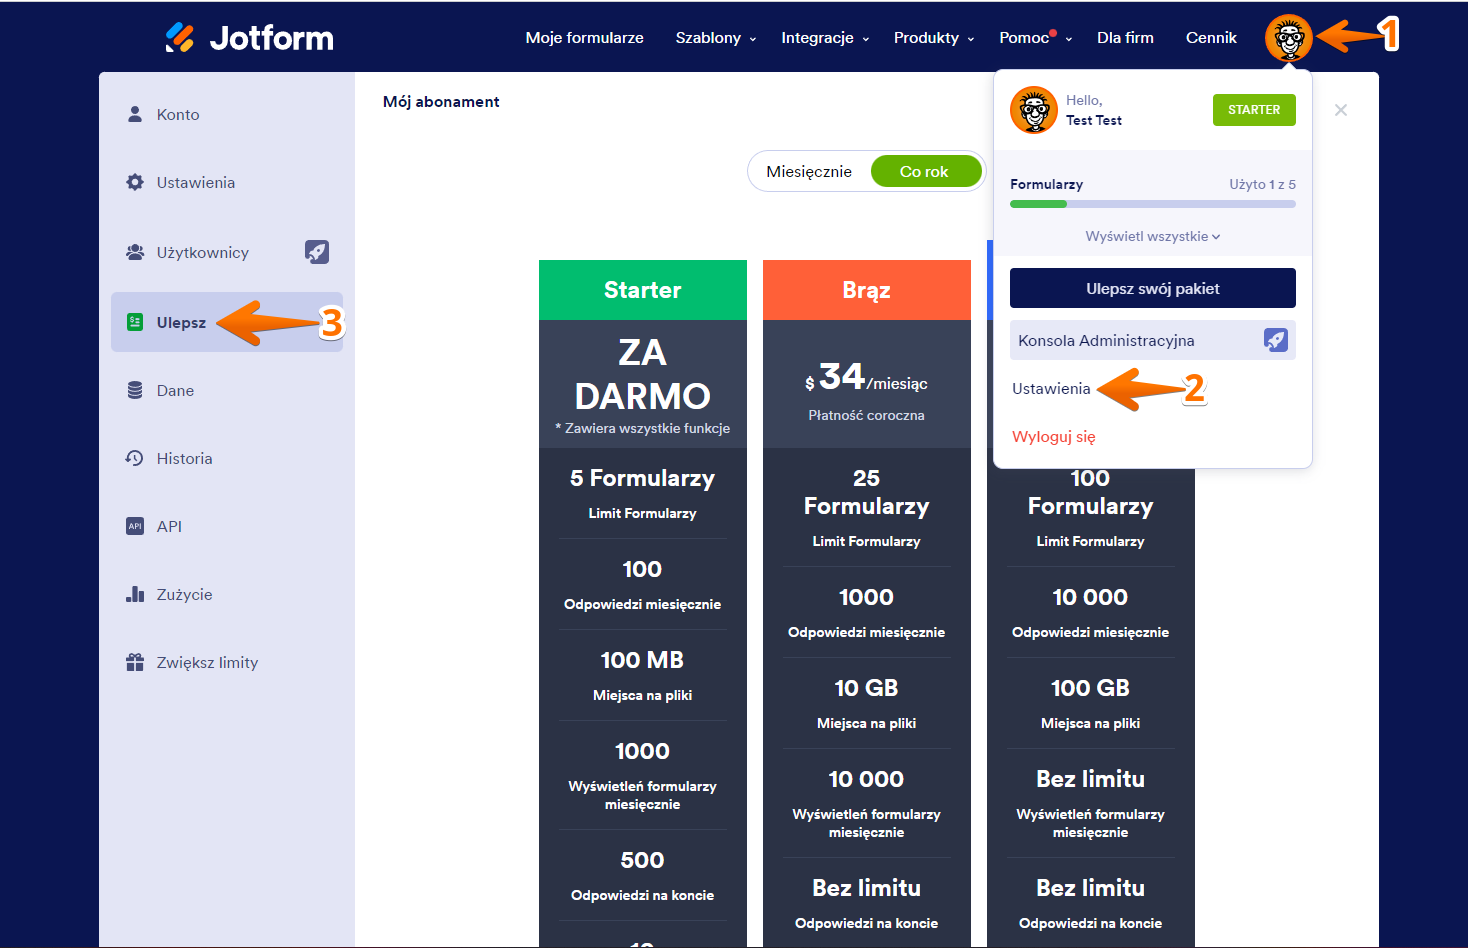Screen dimensions: 1468x948
Task: Select Miesięcznie billing option
Action: [x=809, y=171]
